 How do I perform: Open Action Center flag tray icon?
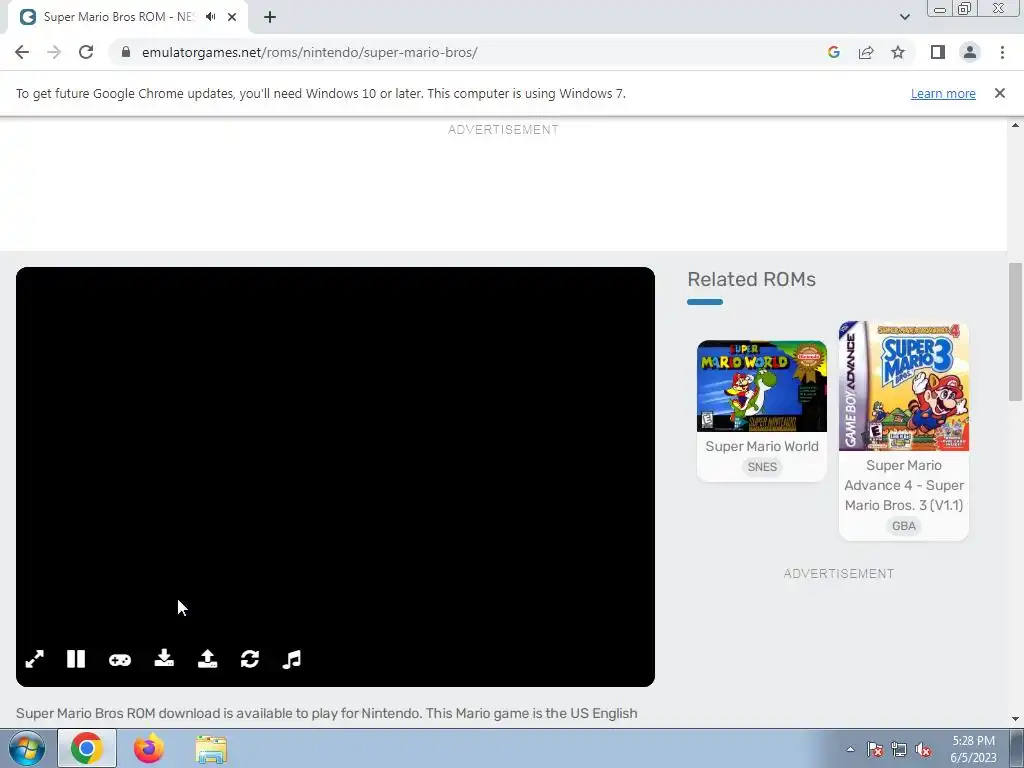coord(874,749)
